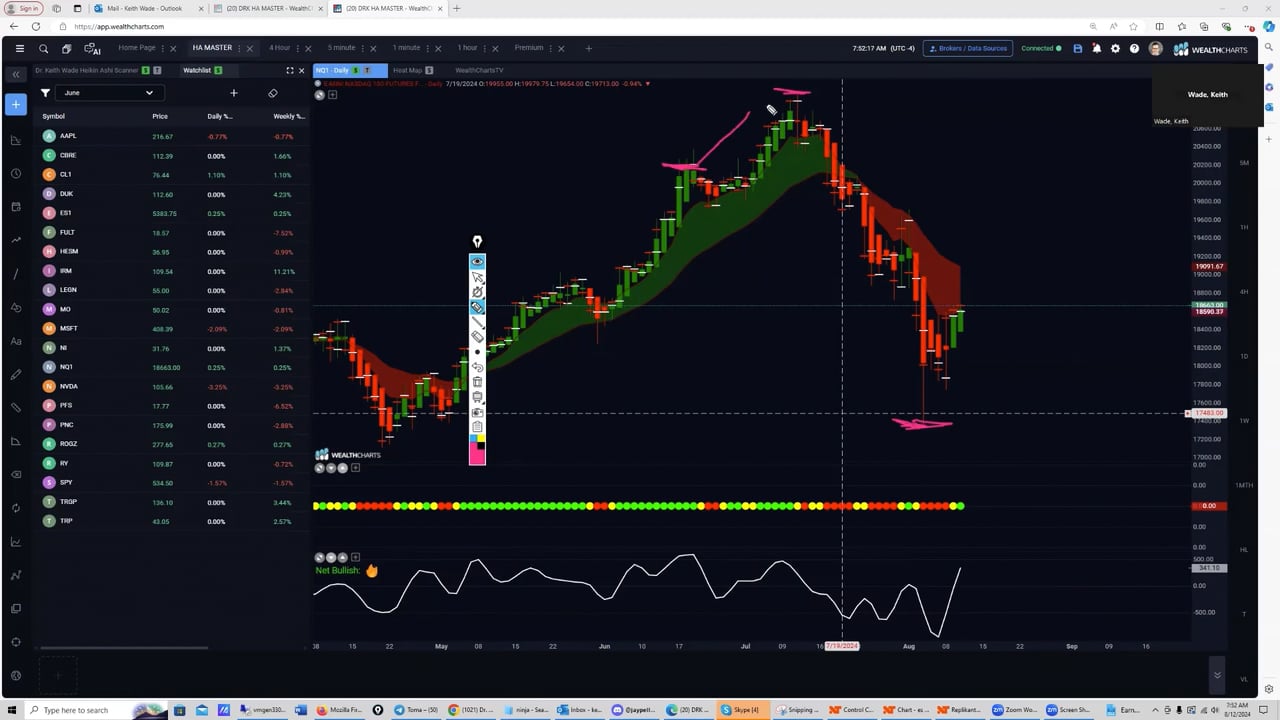Toggle the T badge on NQ1 - Daily tab
The height and width of the screenshot is (720, 1280).
pos(368,70)
